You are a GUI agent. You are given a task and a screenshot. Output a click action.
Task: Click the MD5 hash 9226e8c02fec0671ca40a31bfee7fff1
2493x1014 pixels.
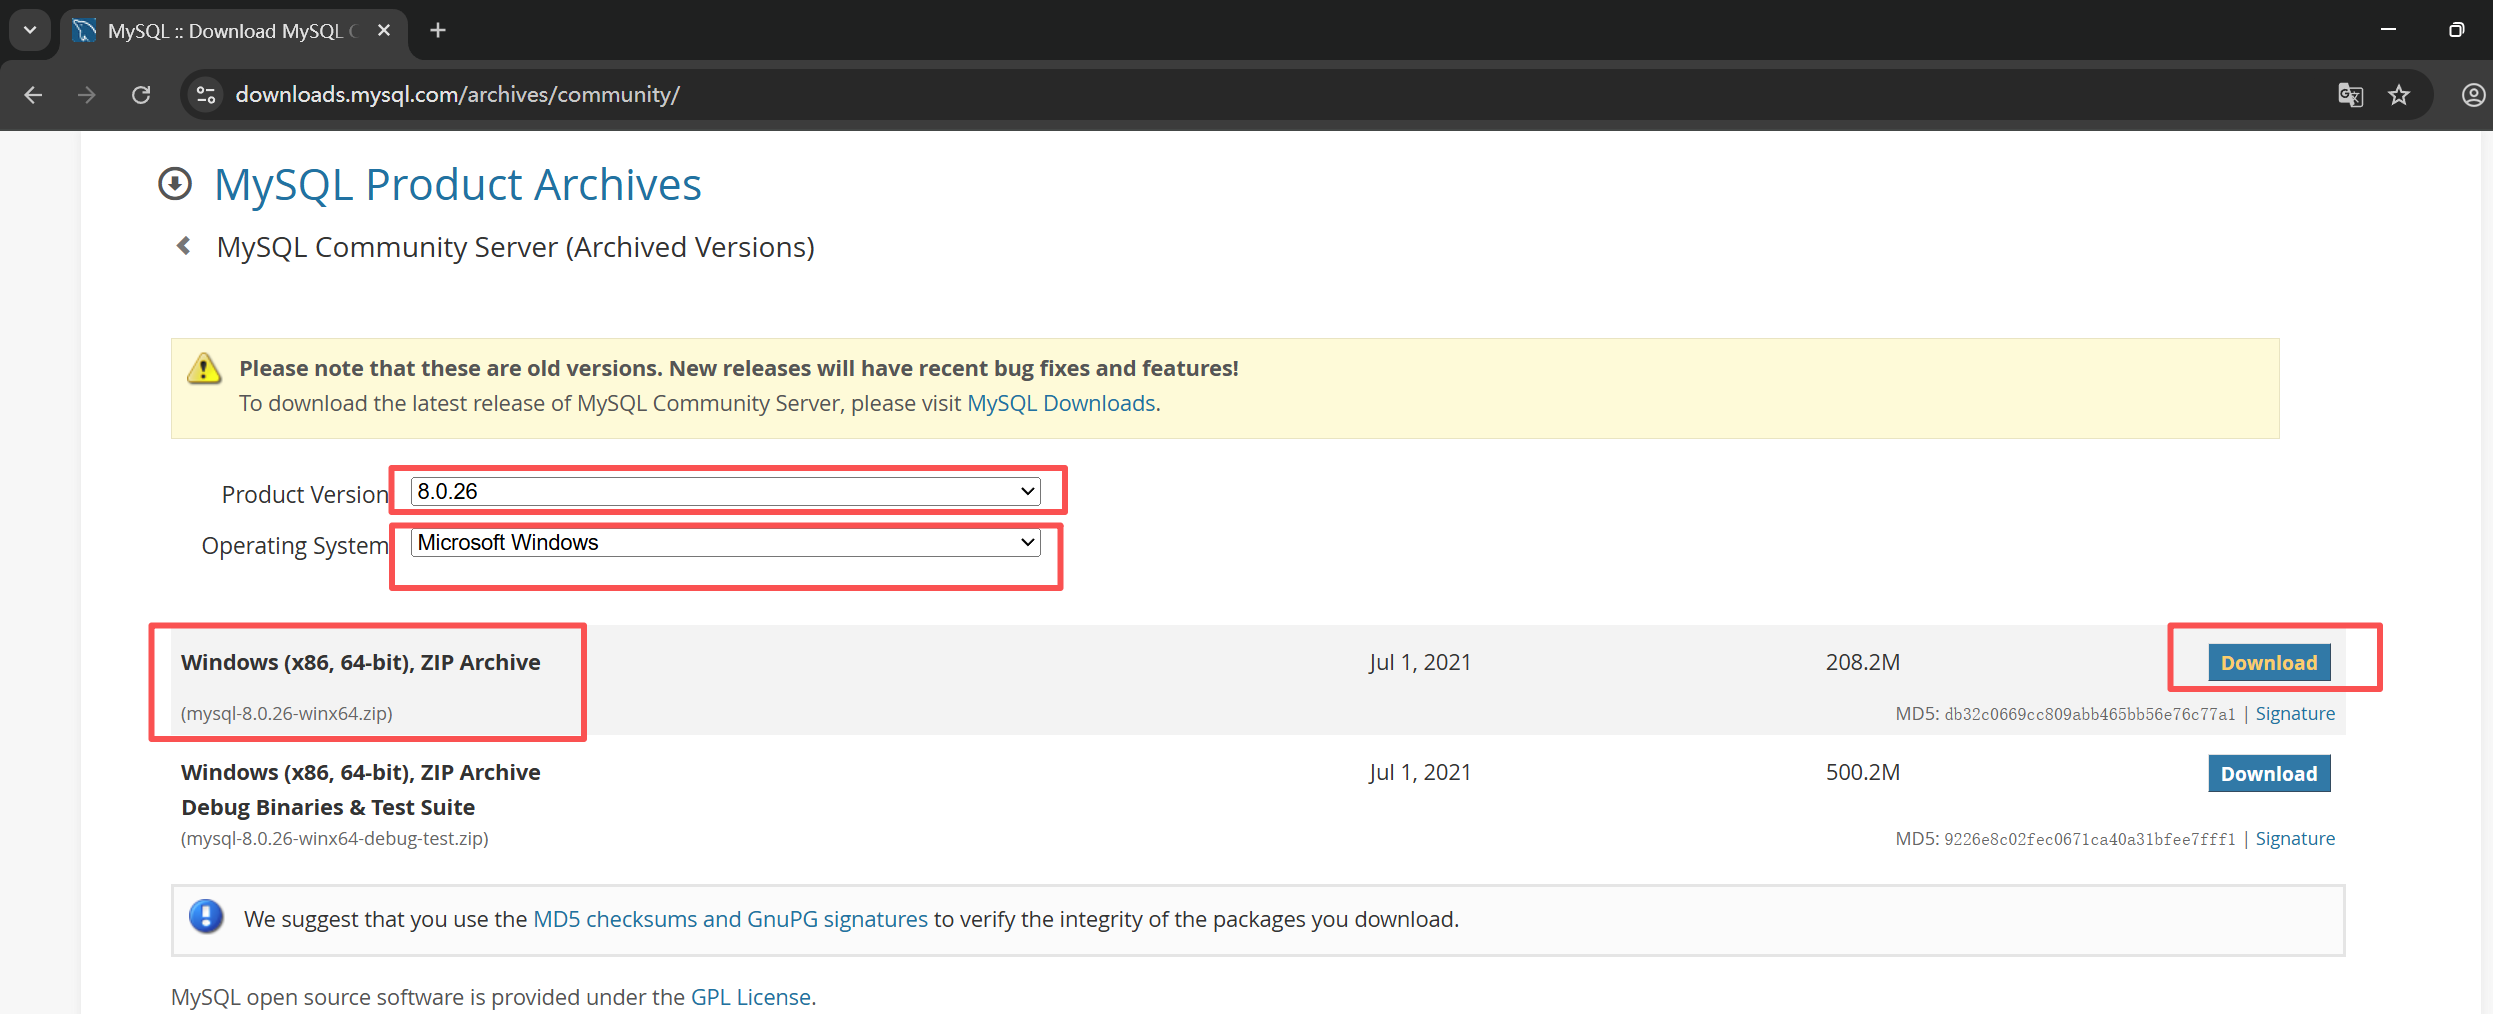[x=2089, y=839]
